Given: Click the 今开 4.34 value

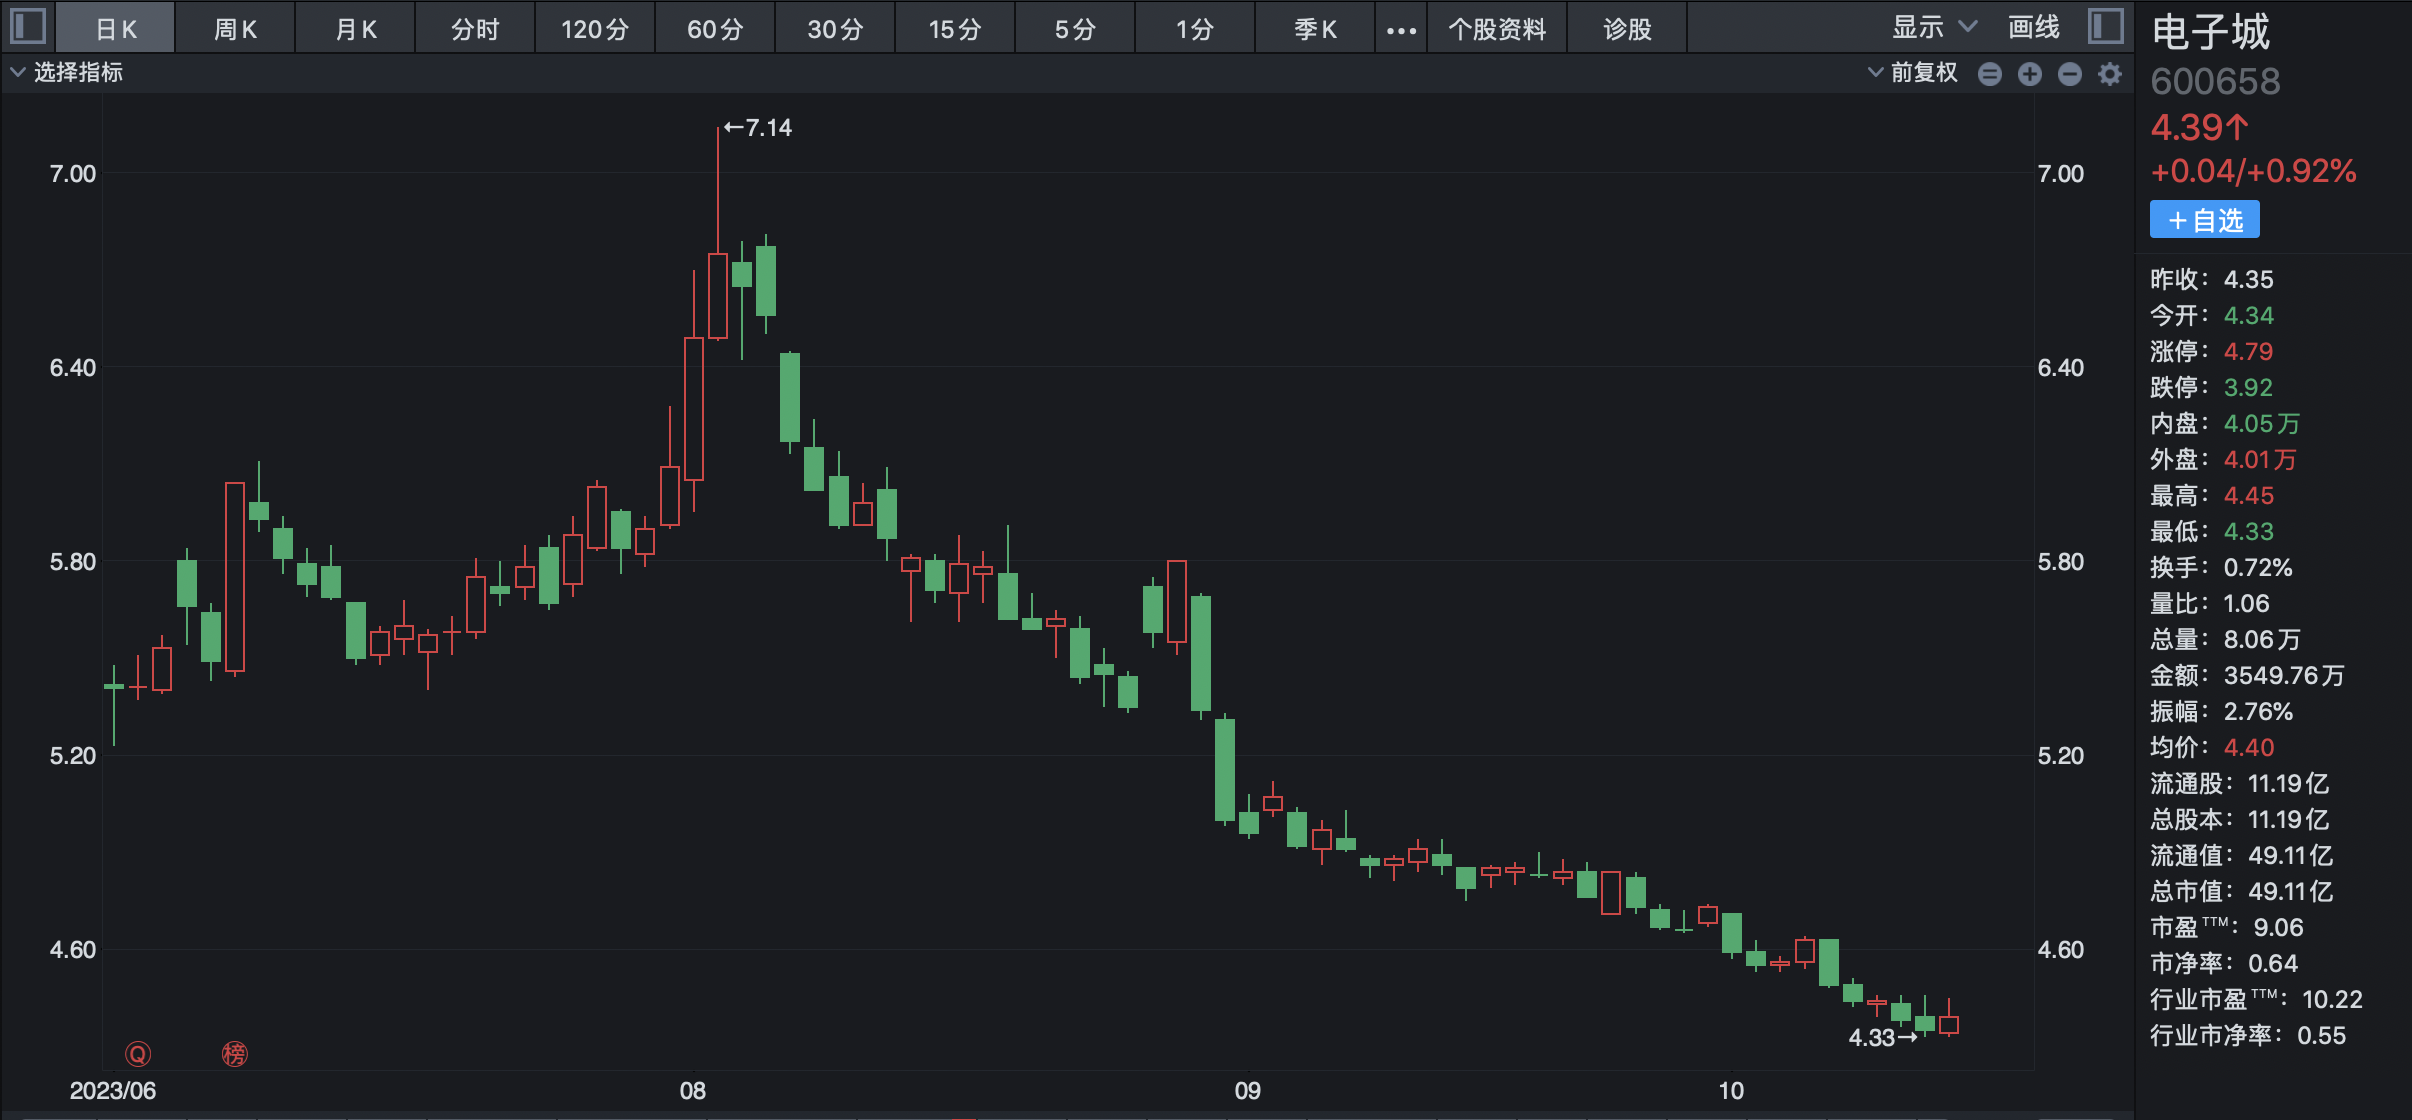Looking at the screenshot, I should pos(2248,316).
